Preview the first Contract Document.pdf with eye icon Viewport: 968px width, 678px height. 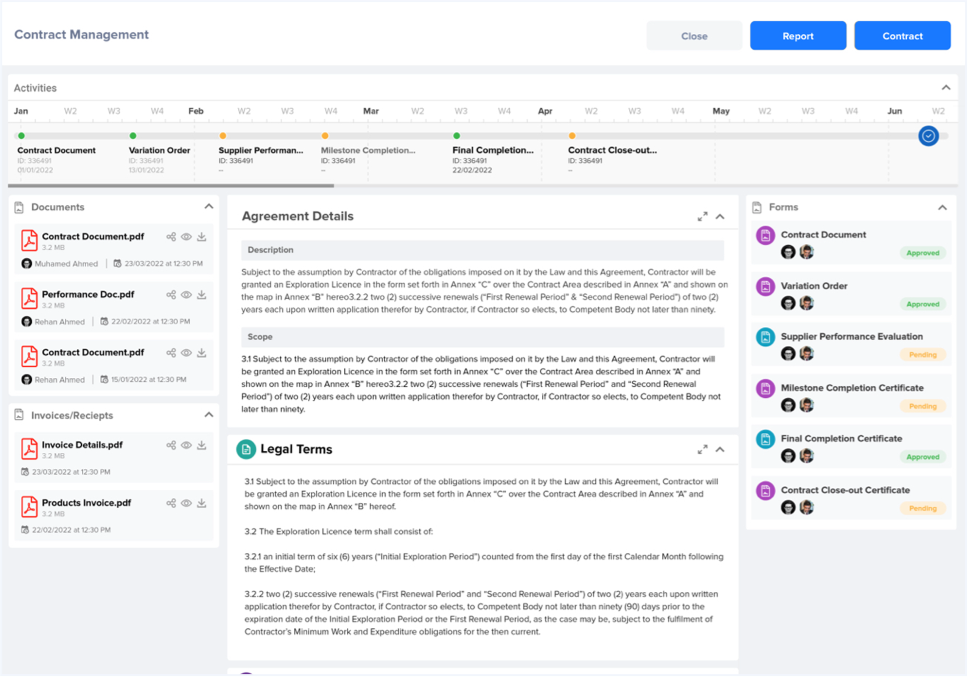(186, 237)
